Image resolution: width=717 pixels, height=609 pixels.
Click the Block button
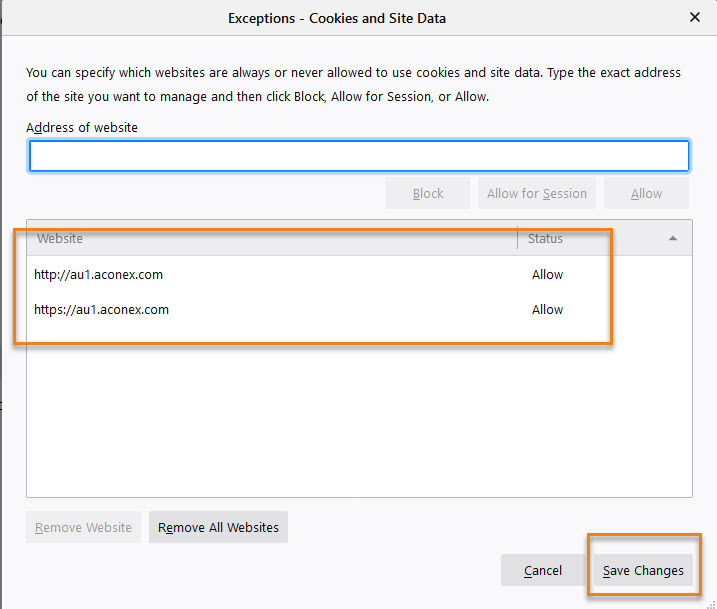click(428, 193)
